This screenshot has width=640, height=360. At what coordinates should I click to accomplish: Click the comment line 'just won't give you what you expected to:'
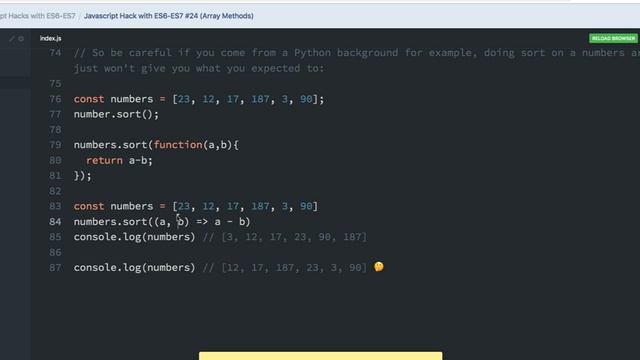[x=199, y=68]
